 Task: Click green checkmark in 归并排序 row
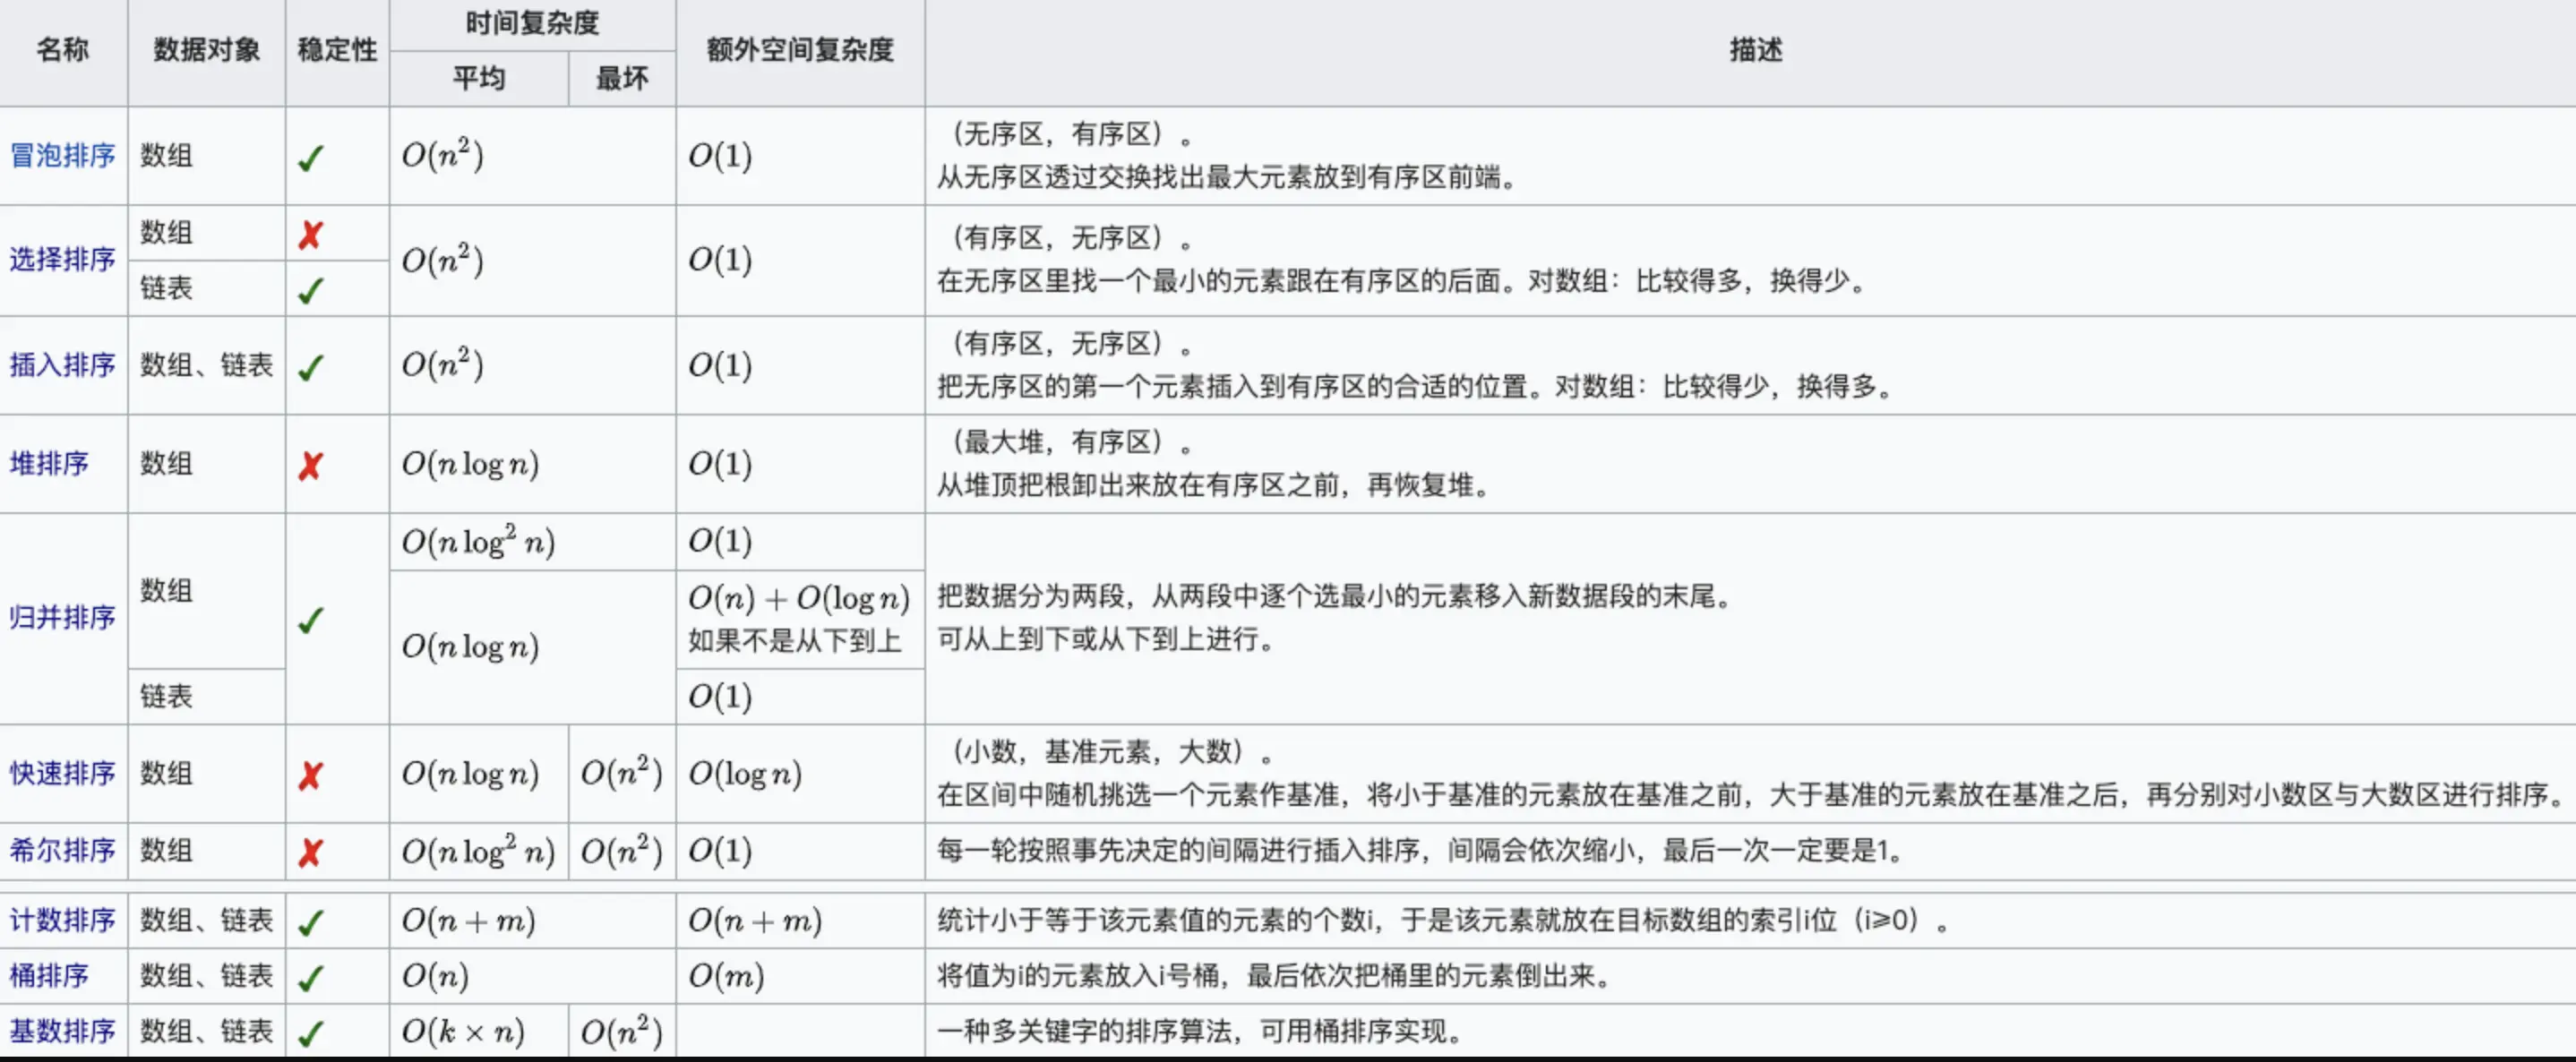click(311, 621)
